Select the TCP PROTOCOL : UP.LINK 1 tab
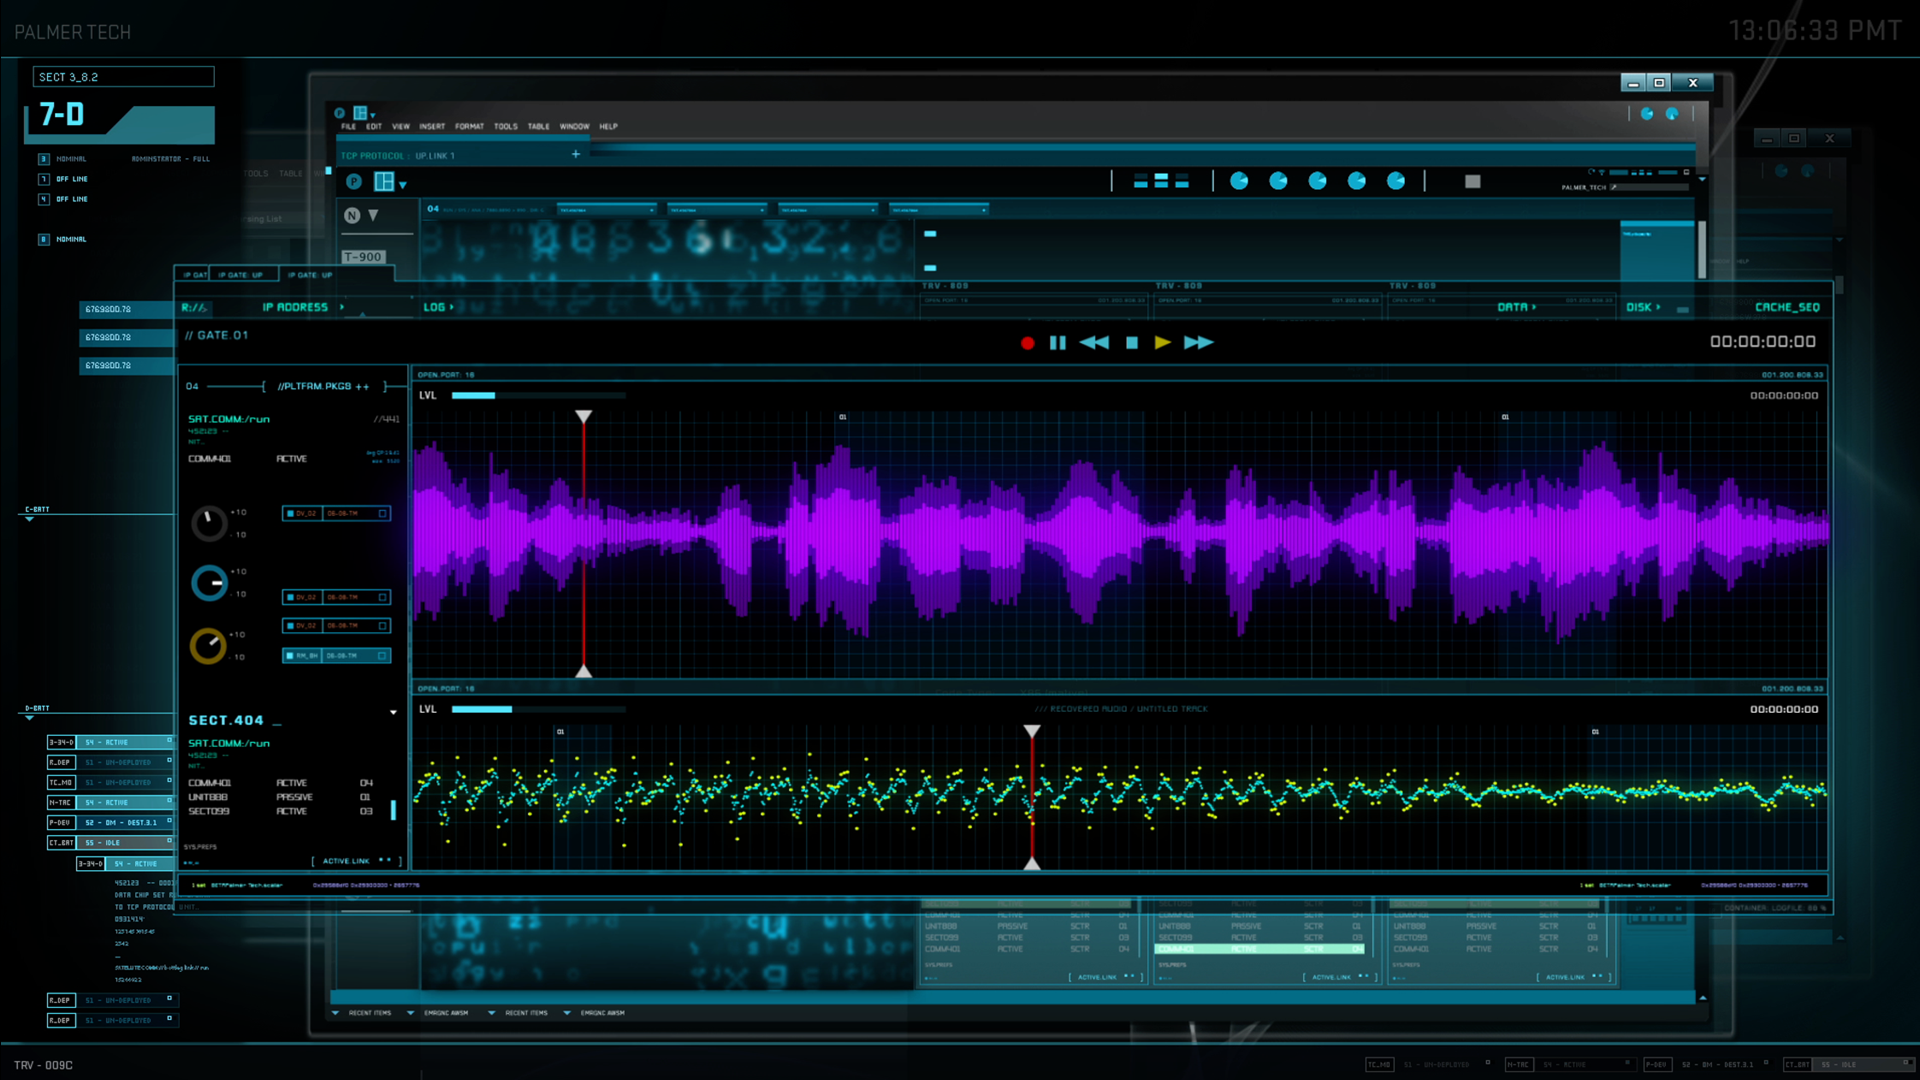The image size is (1920, 1080). tap(397, 156)
